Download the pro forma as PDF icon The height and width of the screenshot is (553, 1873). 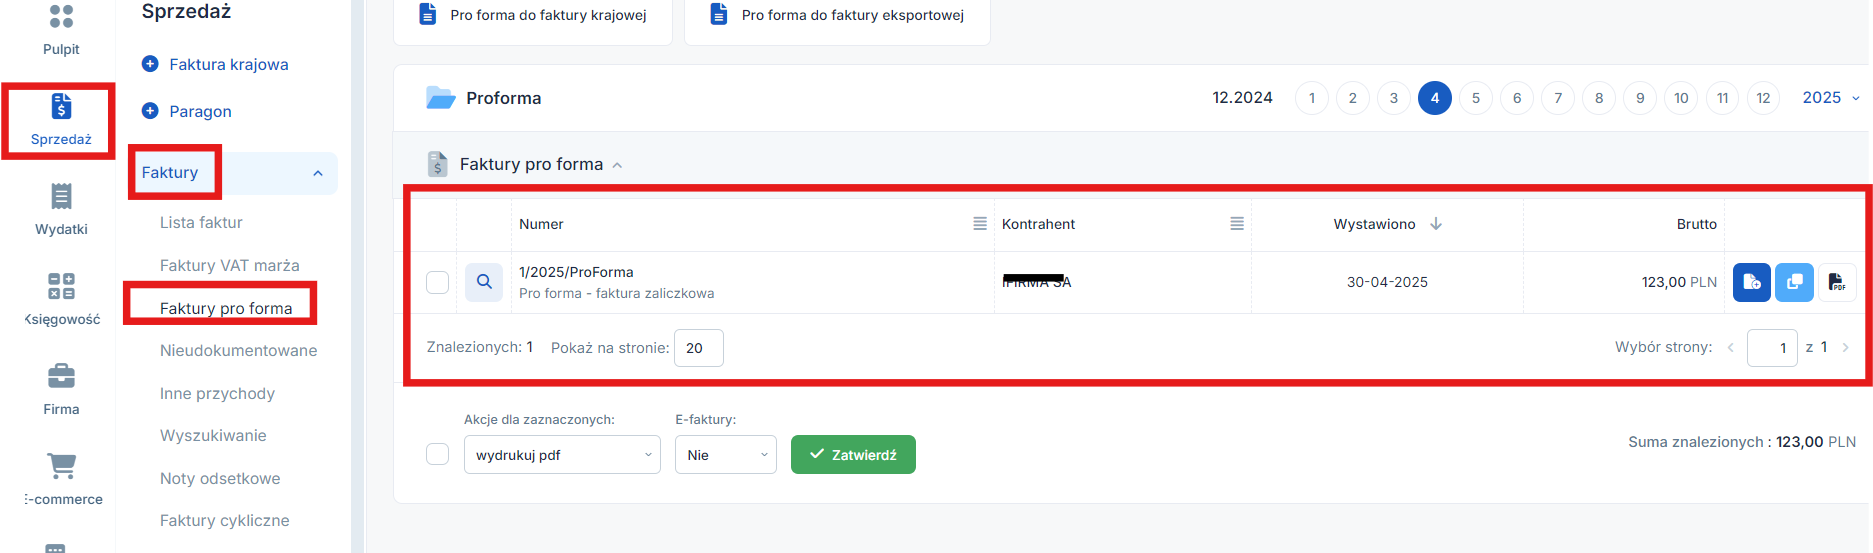(1837, 282)
